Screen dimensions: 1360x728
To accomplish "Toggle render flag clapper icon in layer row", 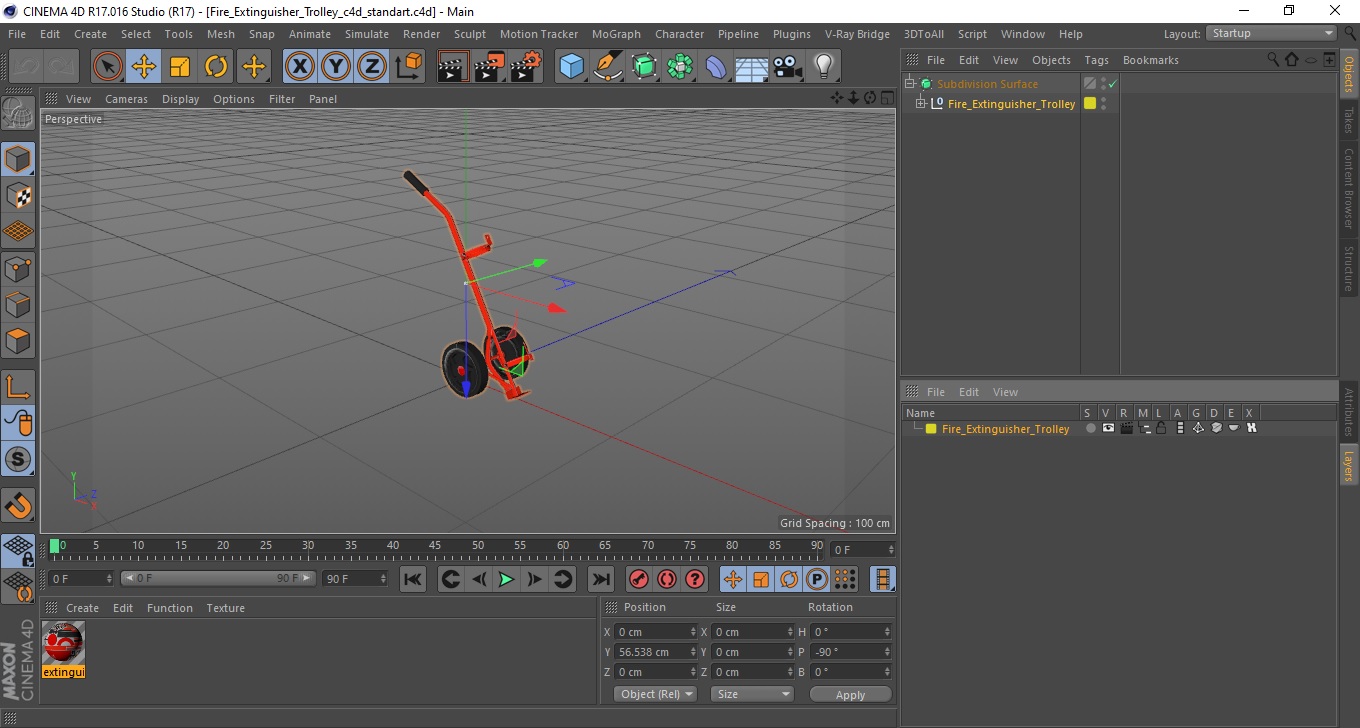I will pyautogui.click(x=1127, y=428).
